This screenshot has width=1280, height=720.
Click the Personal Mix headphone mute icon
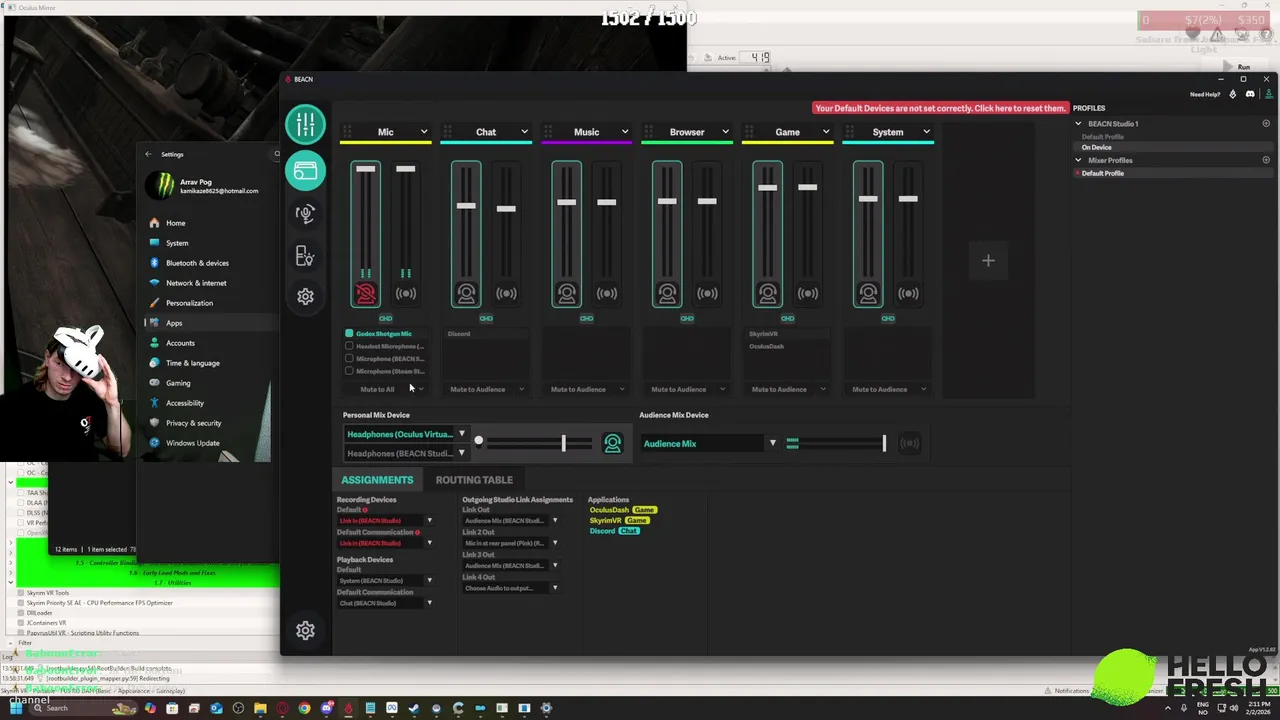613,443
